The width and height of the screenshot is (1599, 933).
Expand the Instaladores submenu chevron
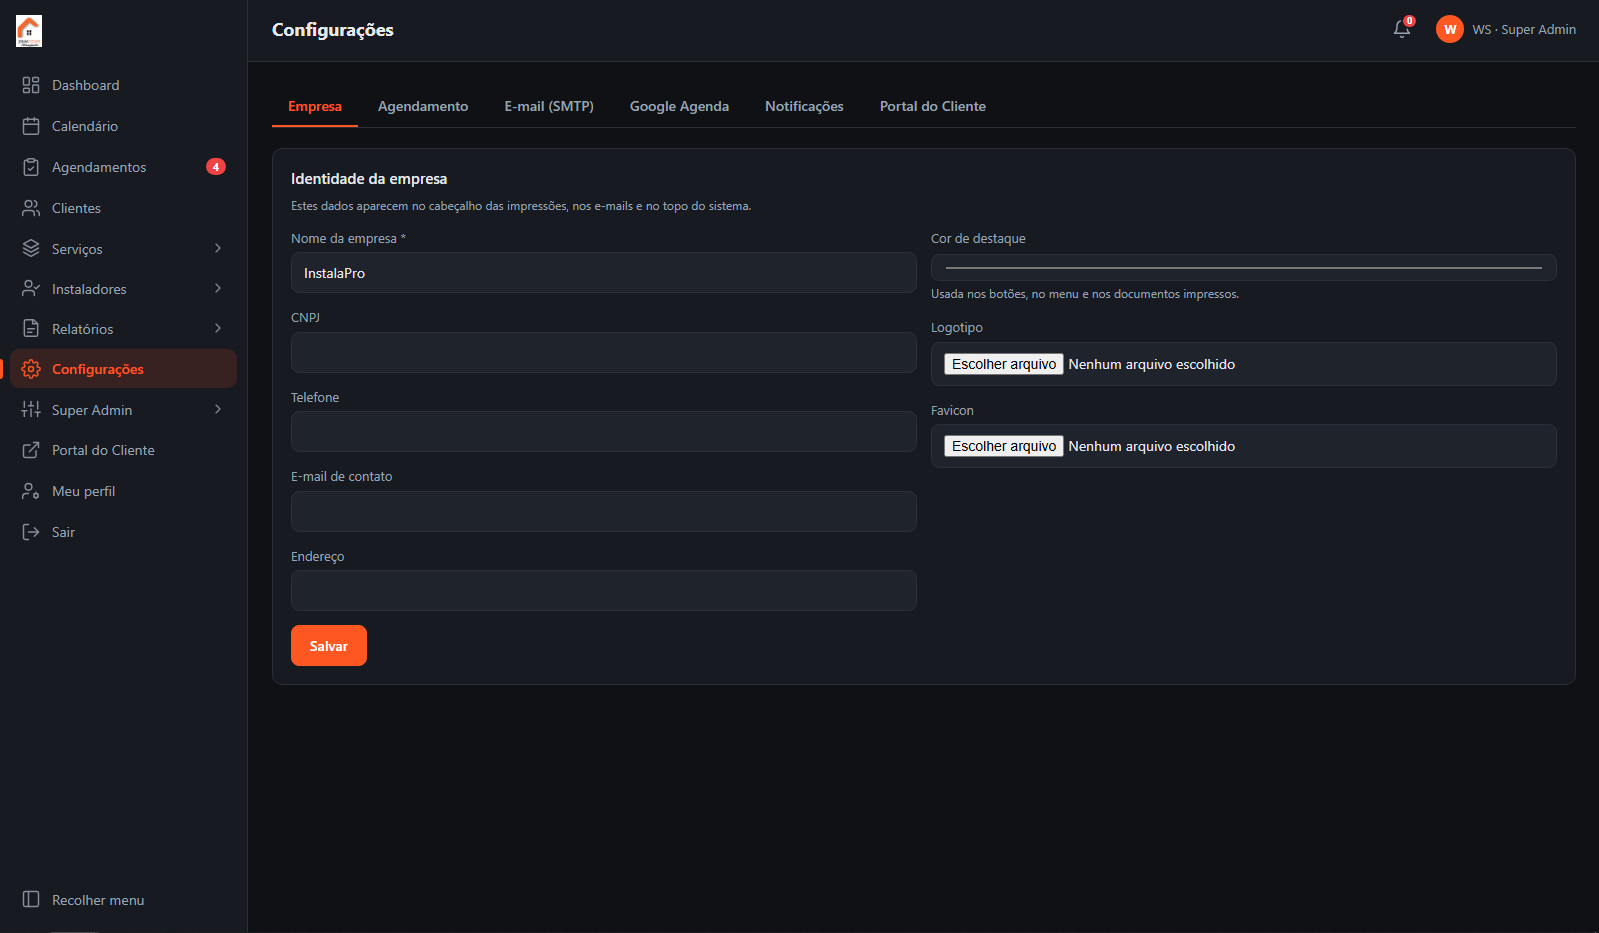218,288
